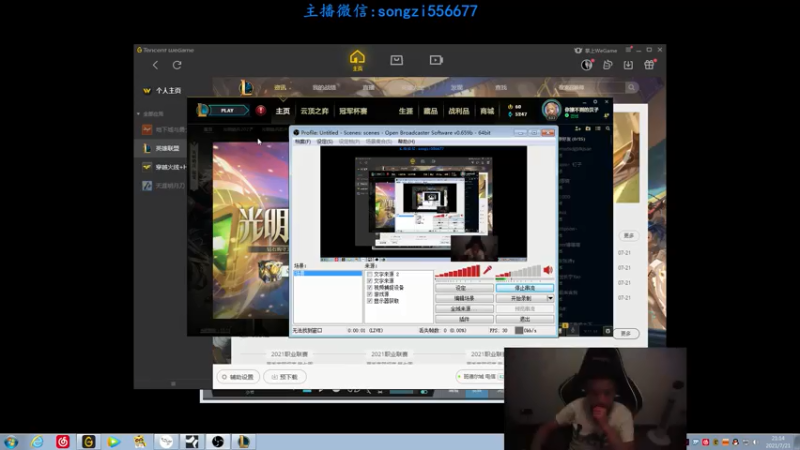
Task: Adjust the microphone volume meter in OBS
Action: click(x=457, y=271)
